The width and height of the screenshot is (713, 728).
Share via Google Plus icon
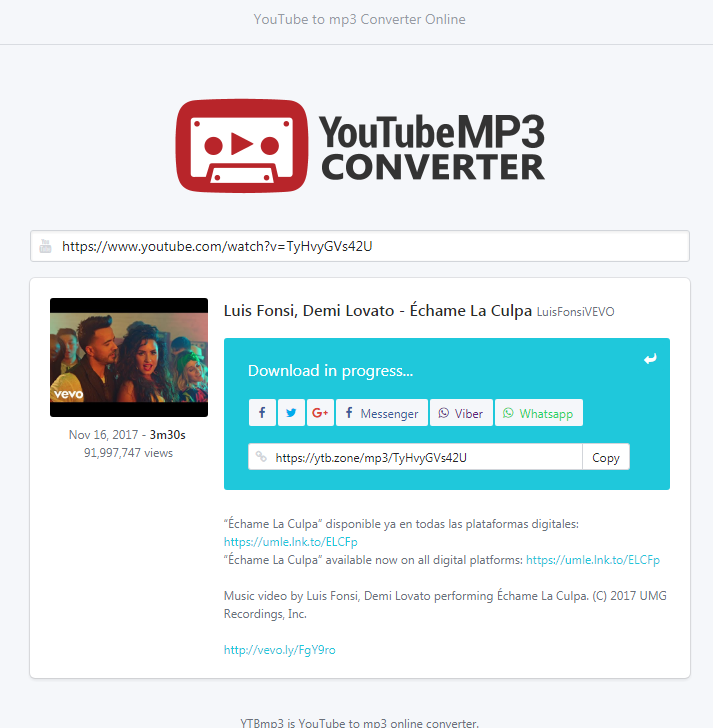coord(320,412)
